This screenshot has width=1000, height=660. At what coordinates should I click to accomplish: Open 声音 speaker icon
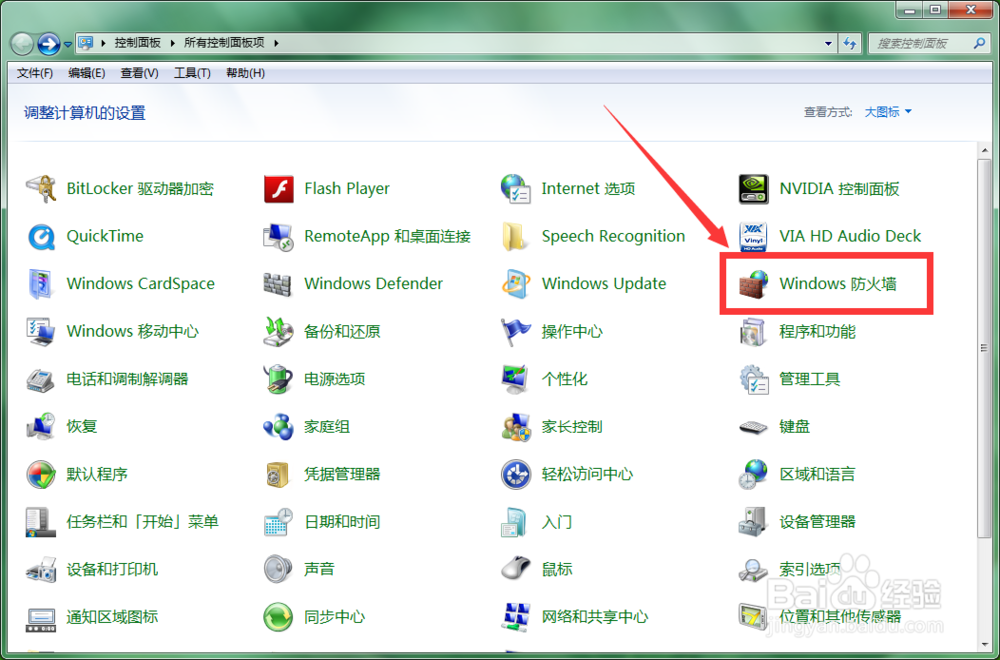point(279,569)
